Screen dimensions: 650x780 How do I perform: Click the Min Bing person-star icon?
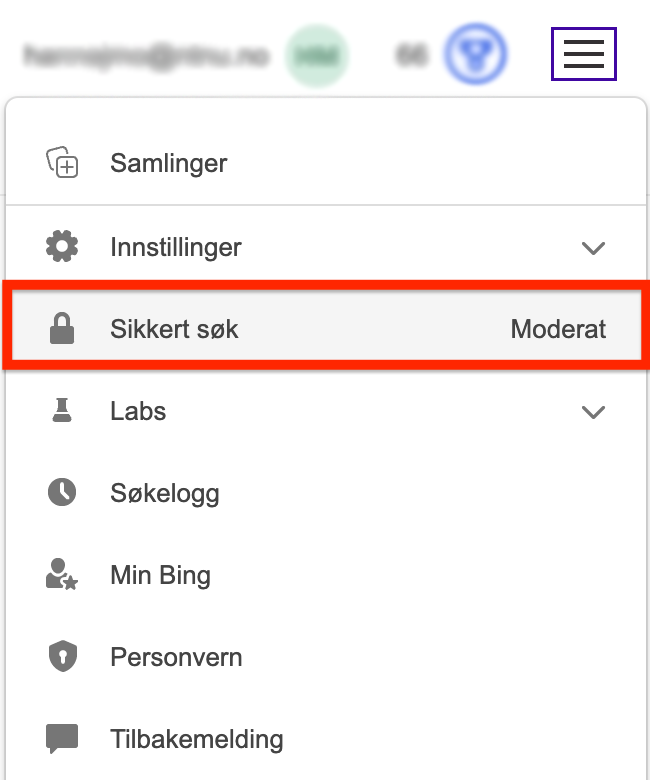point(62,575)
